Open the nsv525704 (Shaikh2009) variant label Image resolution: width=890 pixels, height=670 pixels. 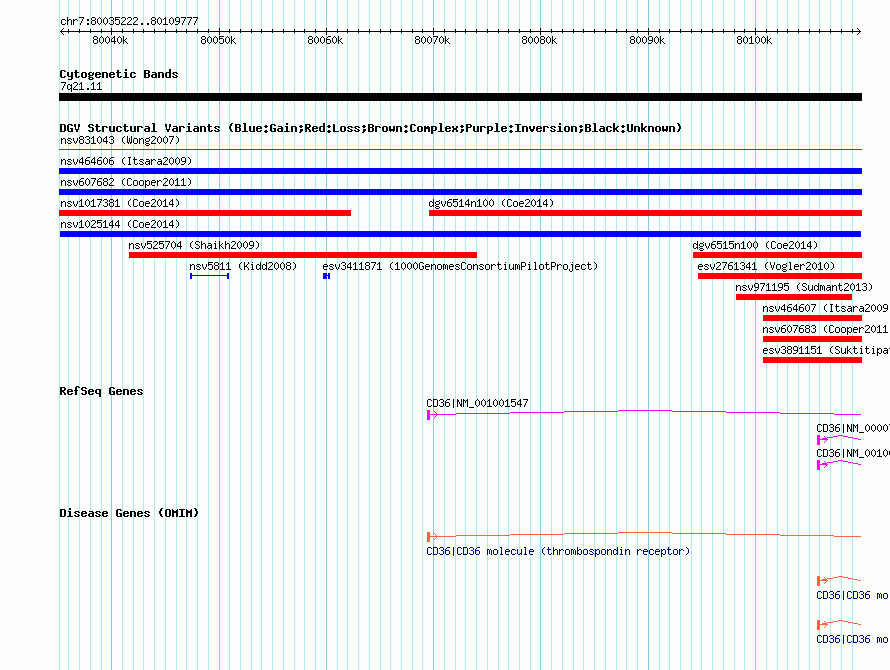[x=194, y=245]
